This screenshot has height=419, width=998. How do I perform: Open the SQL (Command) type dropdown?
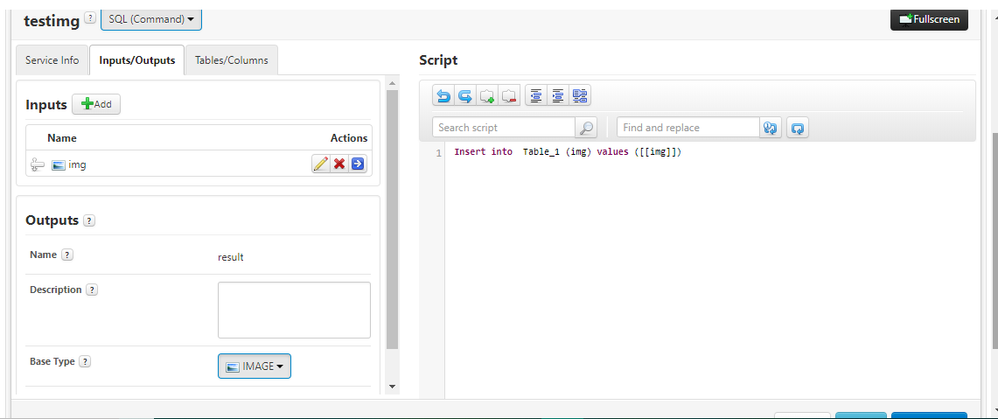coord(151,19)
